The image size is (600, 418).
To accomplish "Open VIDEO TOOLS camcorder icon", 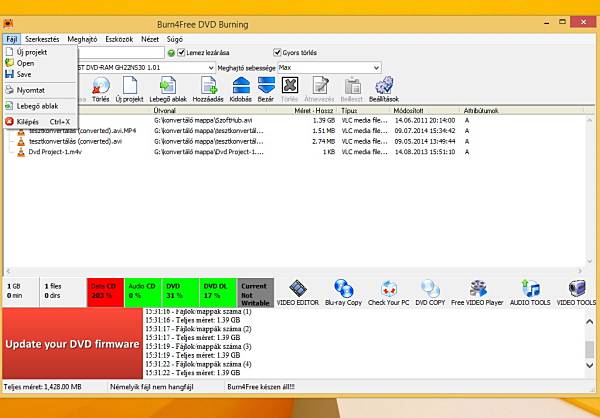I will point(576,288).
